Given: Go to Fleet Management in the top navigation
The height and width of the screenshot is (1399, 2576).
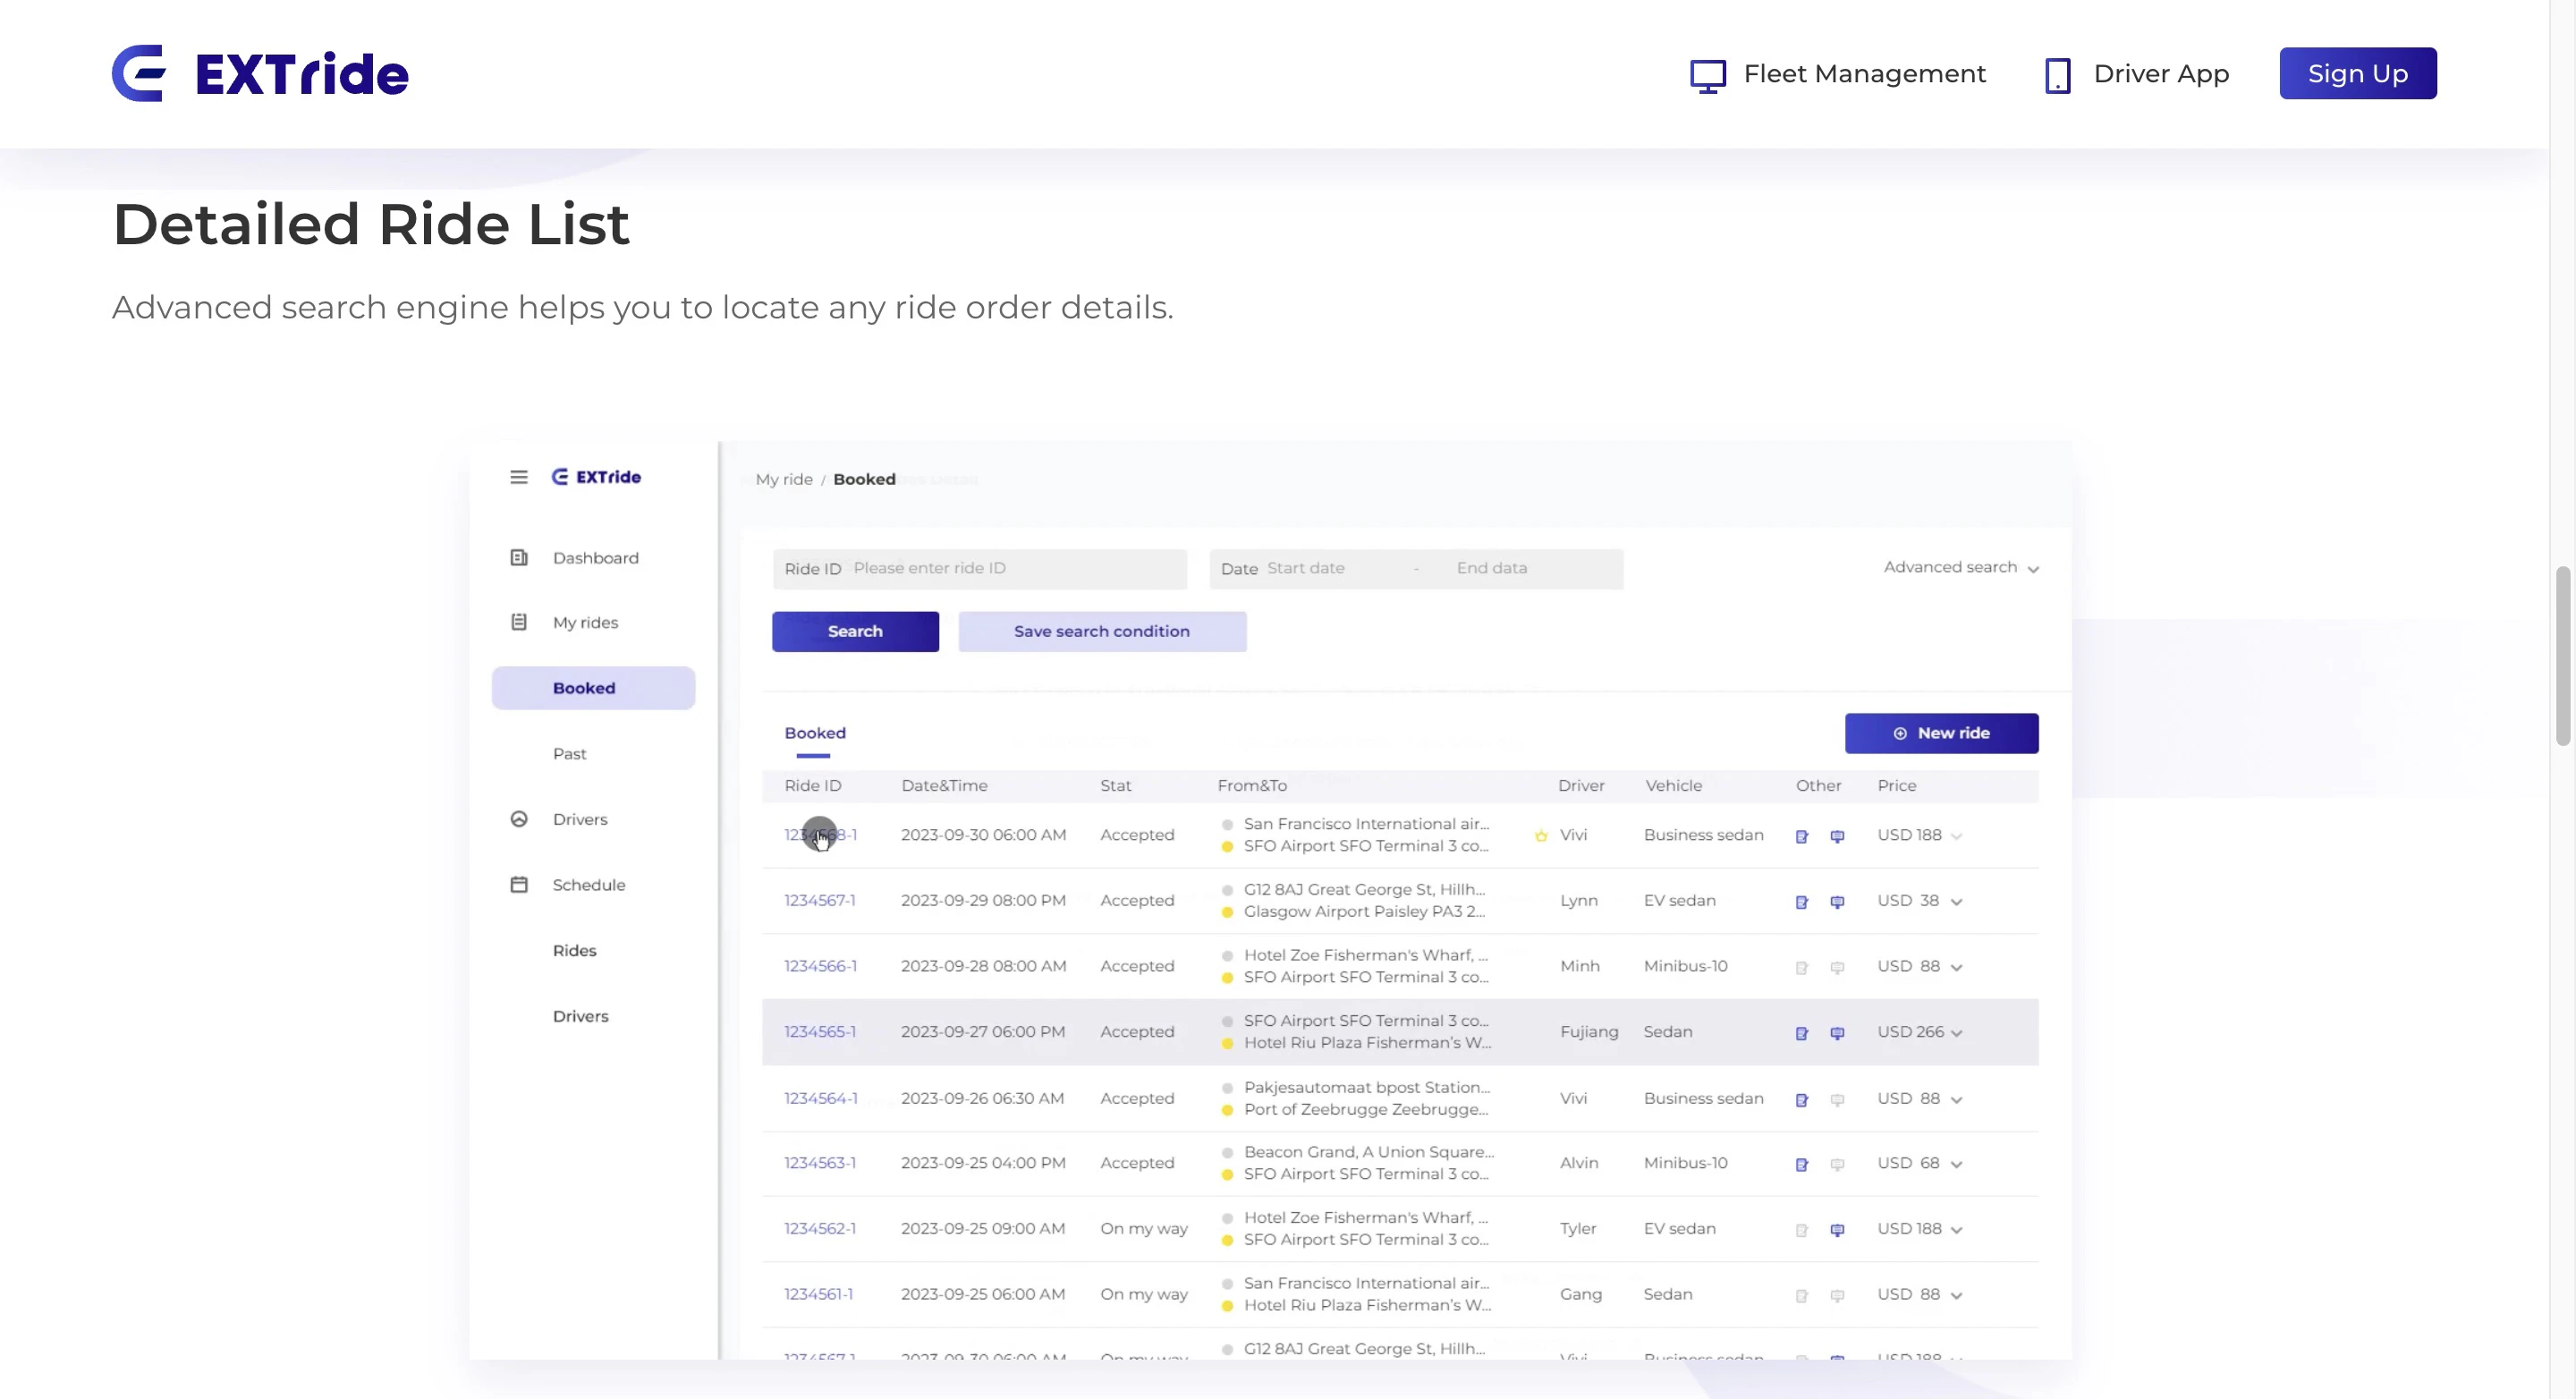Looking at the screenshot, I should pyautogui.click(x=1864, y=73).
